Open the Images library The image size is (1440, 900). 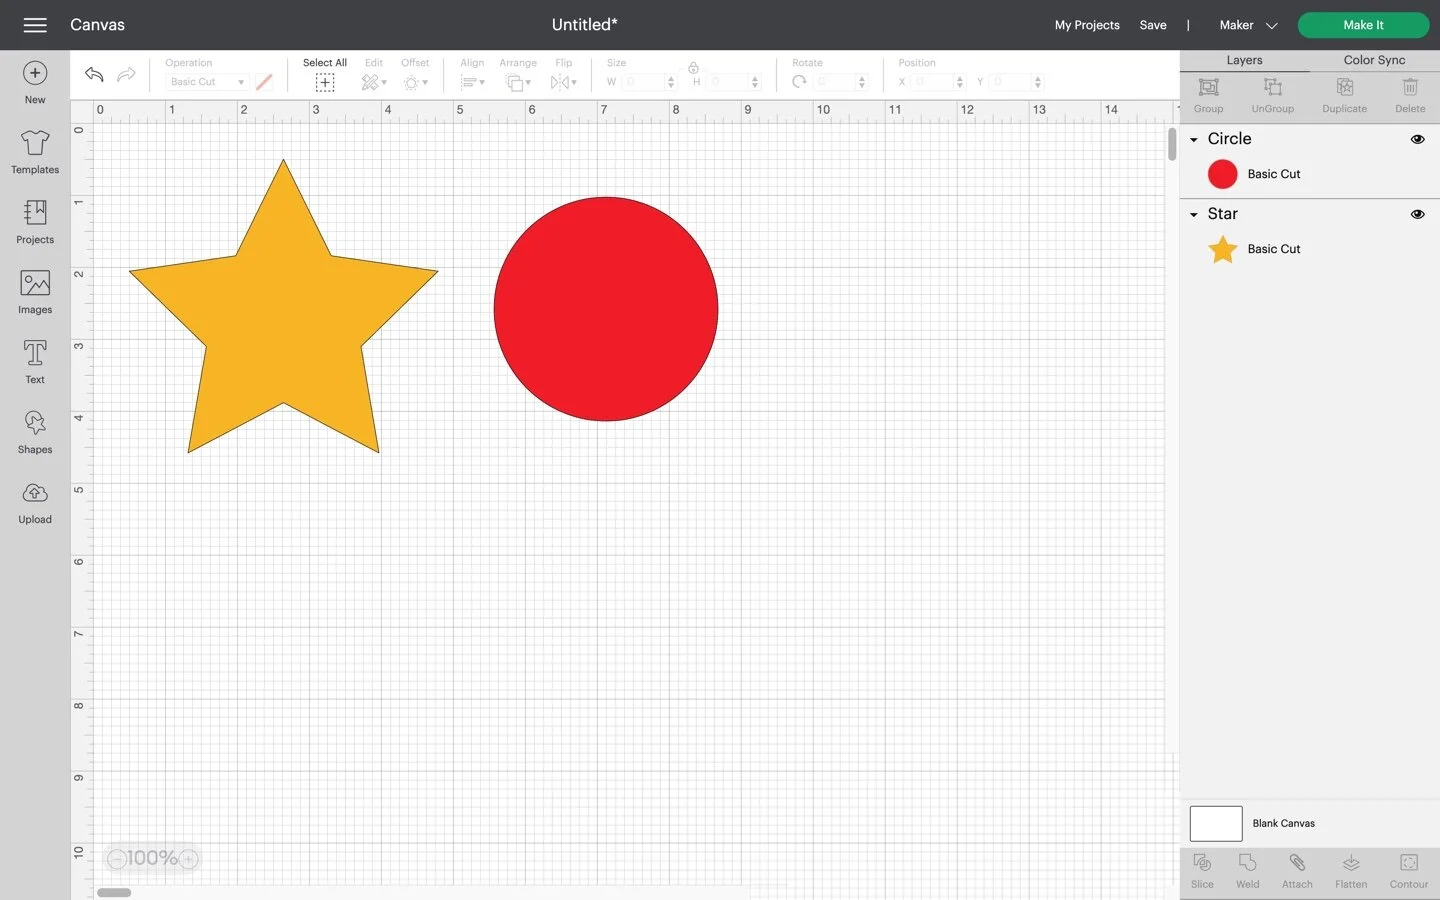[x=35, y=292]
